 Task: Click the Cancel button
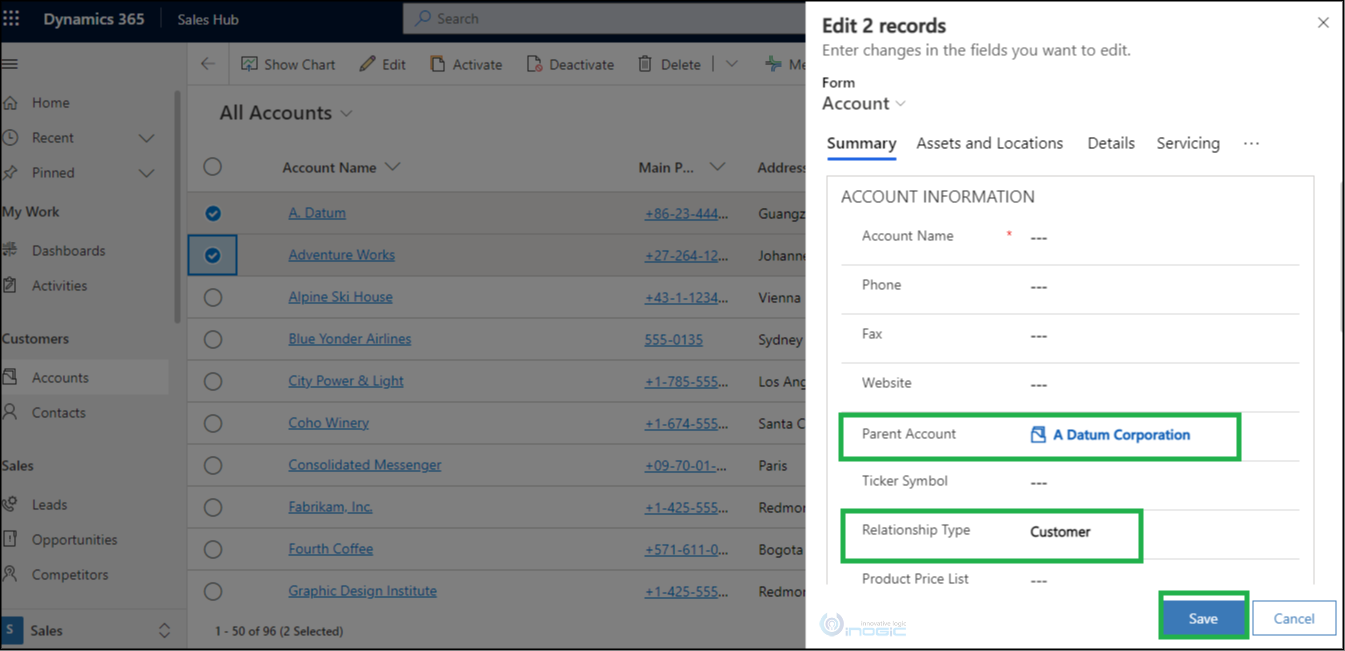[x=1294, y=619]
